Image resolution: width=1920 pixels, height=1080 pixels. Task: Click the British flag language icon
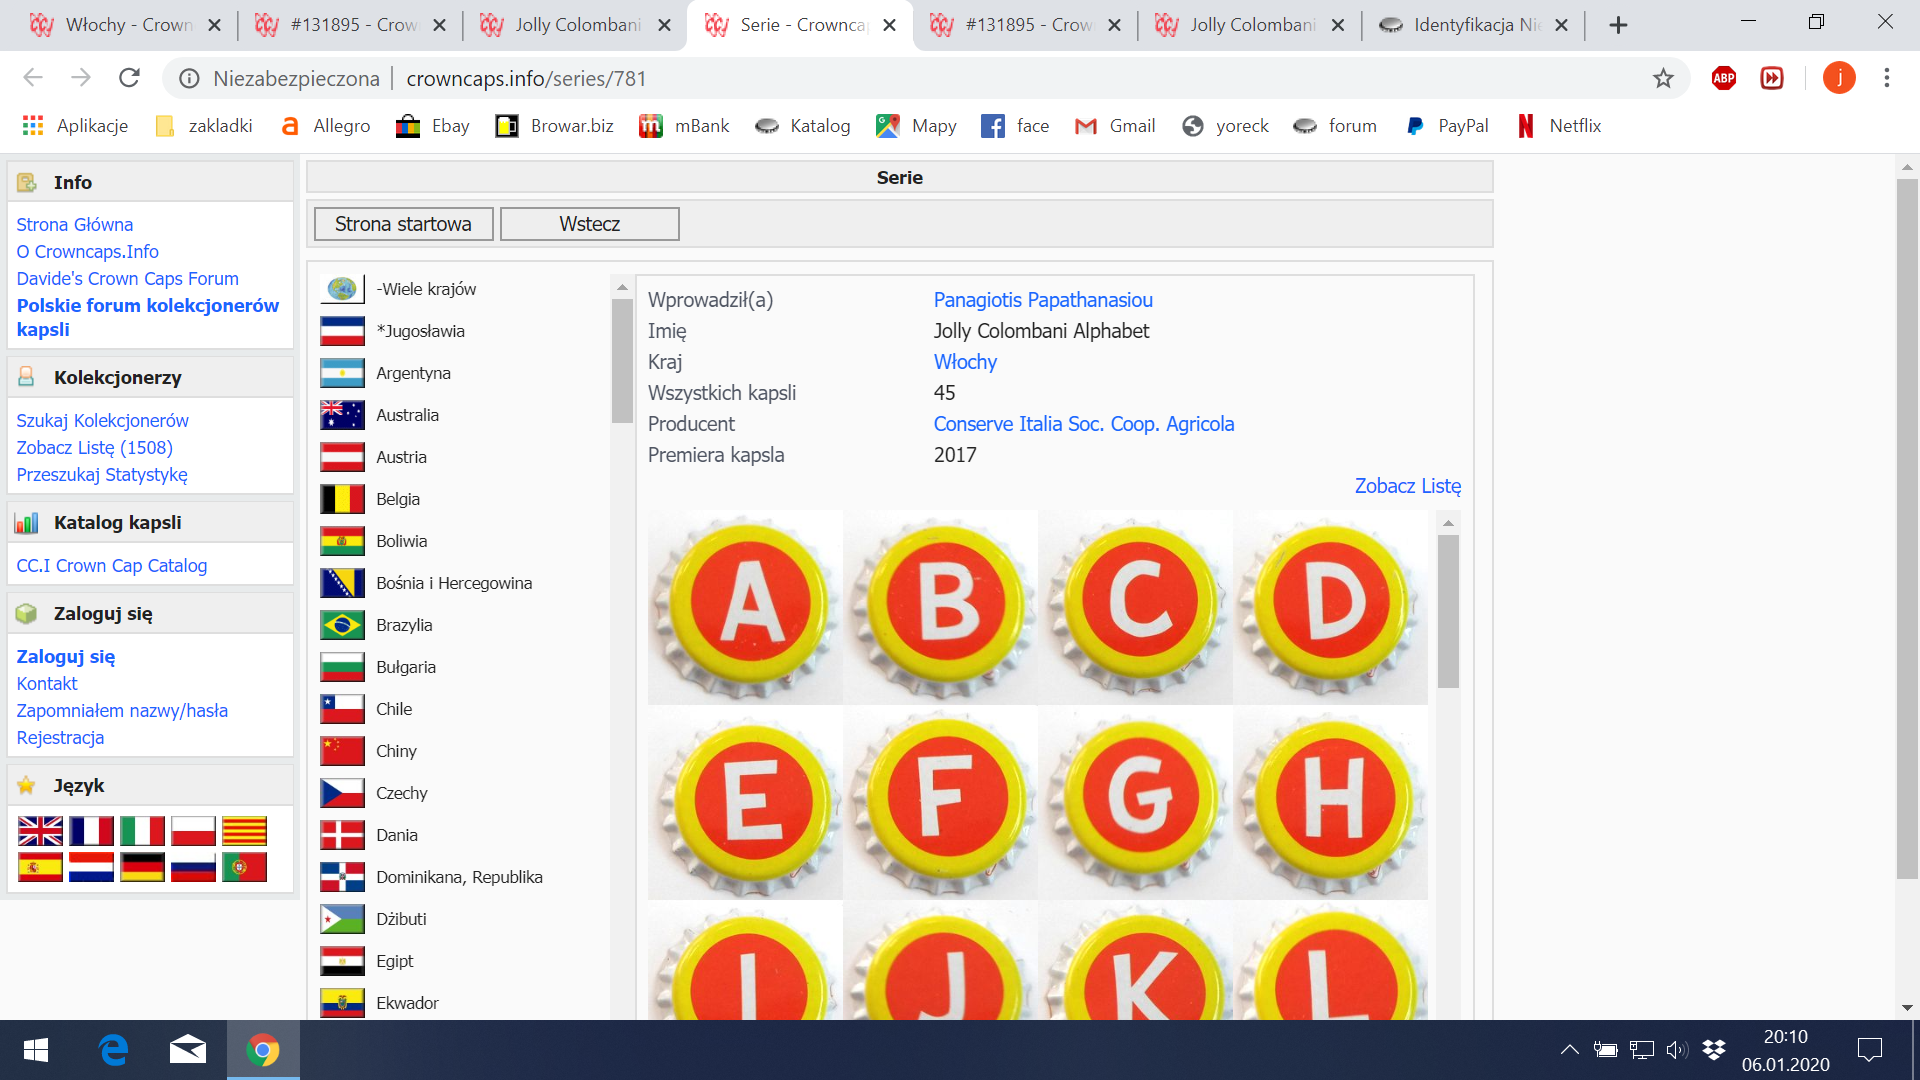click(40, 831)
